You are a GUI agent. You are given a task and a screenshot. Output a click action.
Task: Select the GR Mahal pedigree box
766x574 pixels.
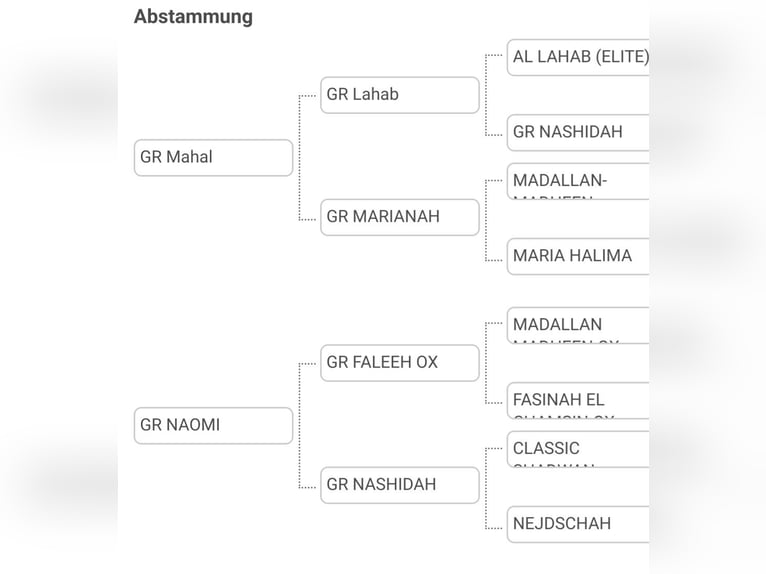click(213, 157)
